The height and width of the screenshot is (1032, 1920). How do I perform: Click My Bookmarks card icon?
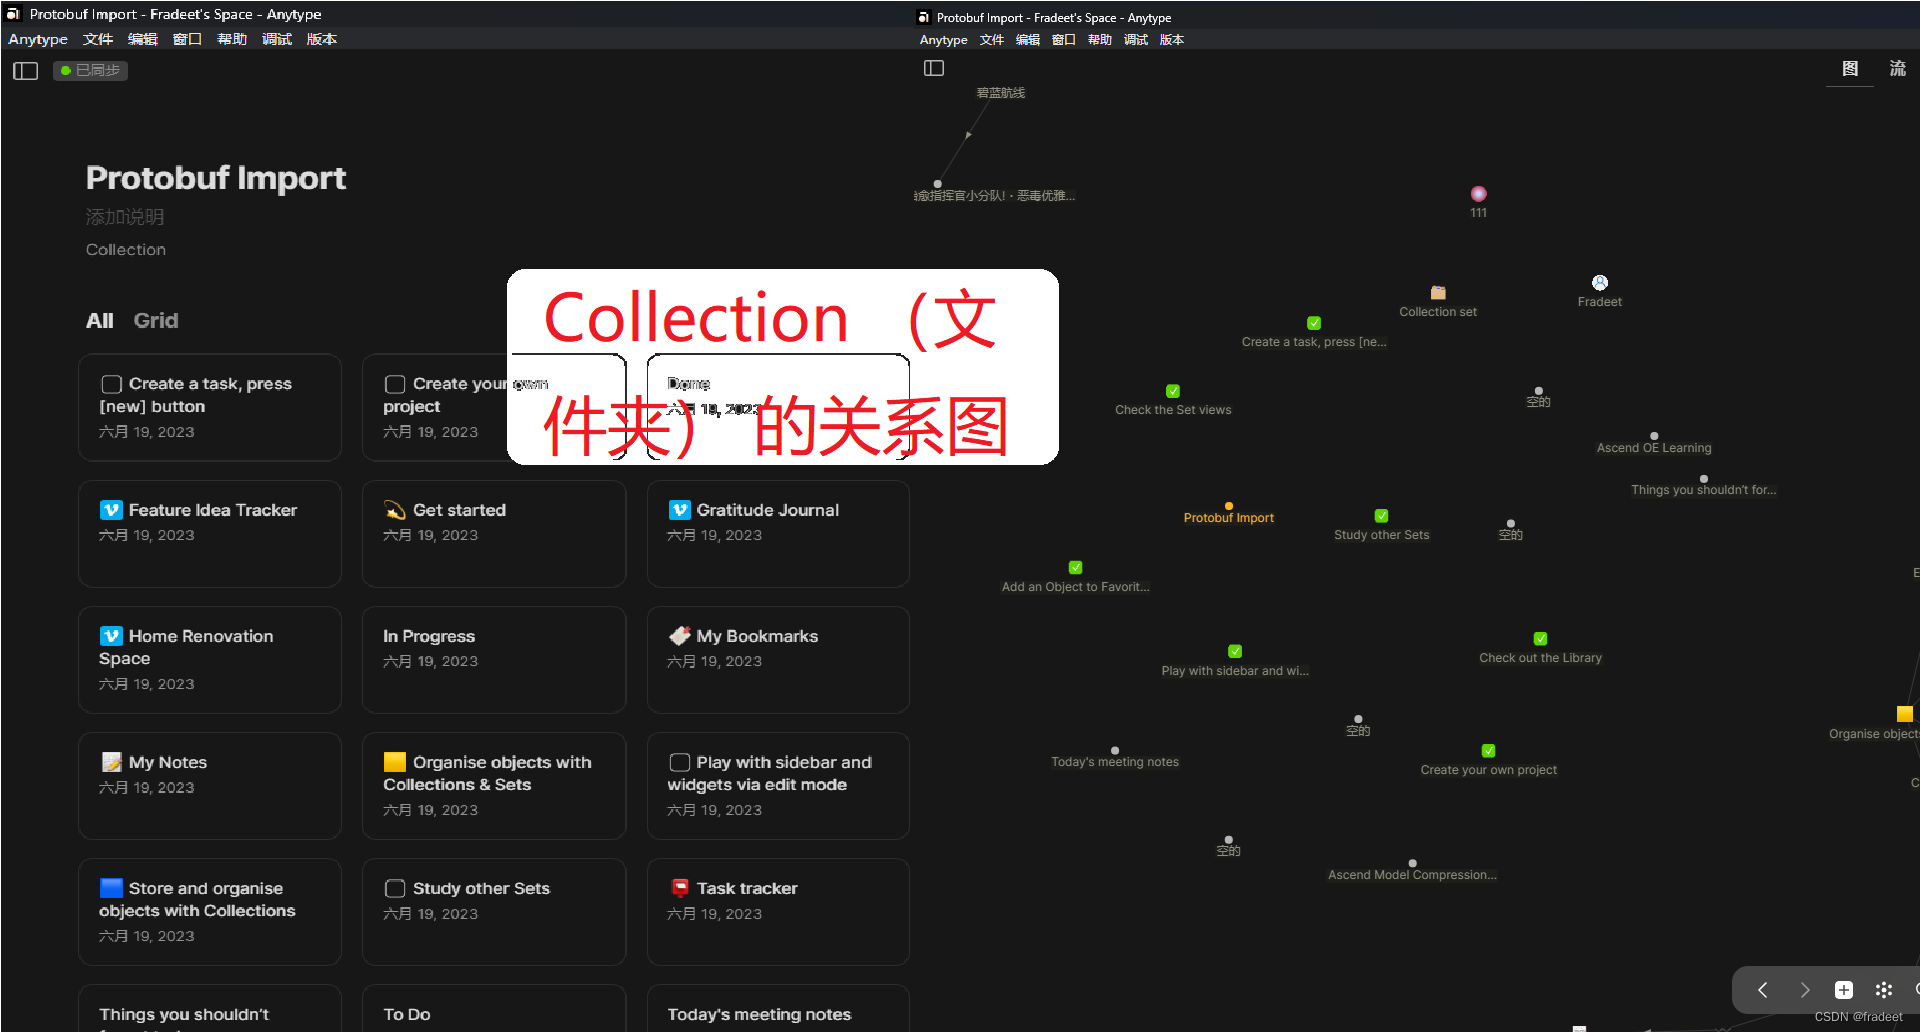680,636
